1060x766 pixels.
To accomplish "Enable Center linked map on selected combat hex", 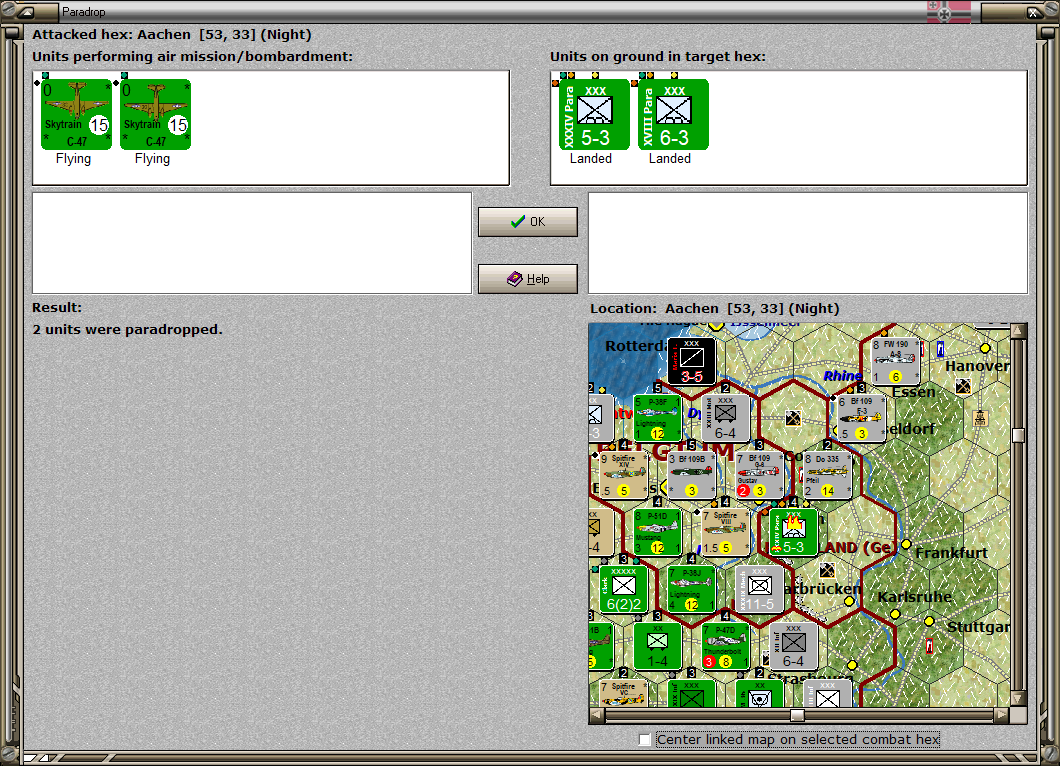I will [645, 740].
